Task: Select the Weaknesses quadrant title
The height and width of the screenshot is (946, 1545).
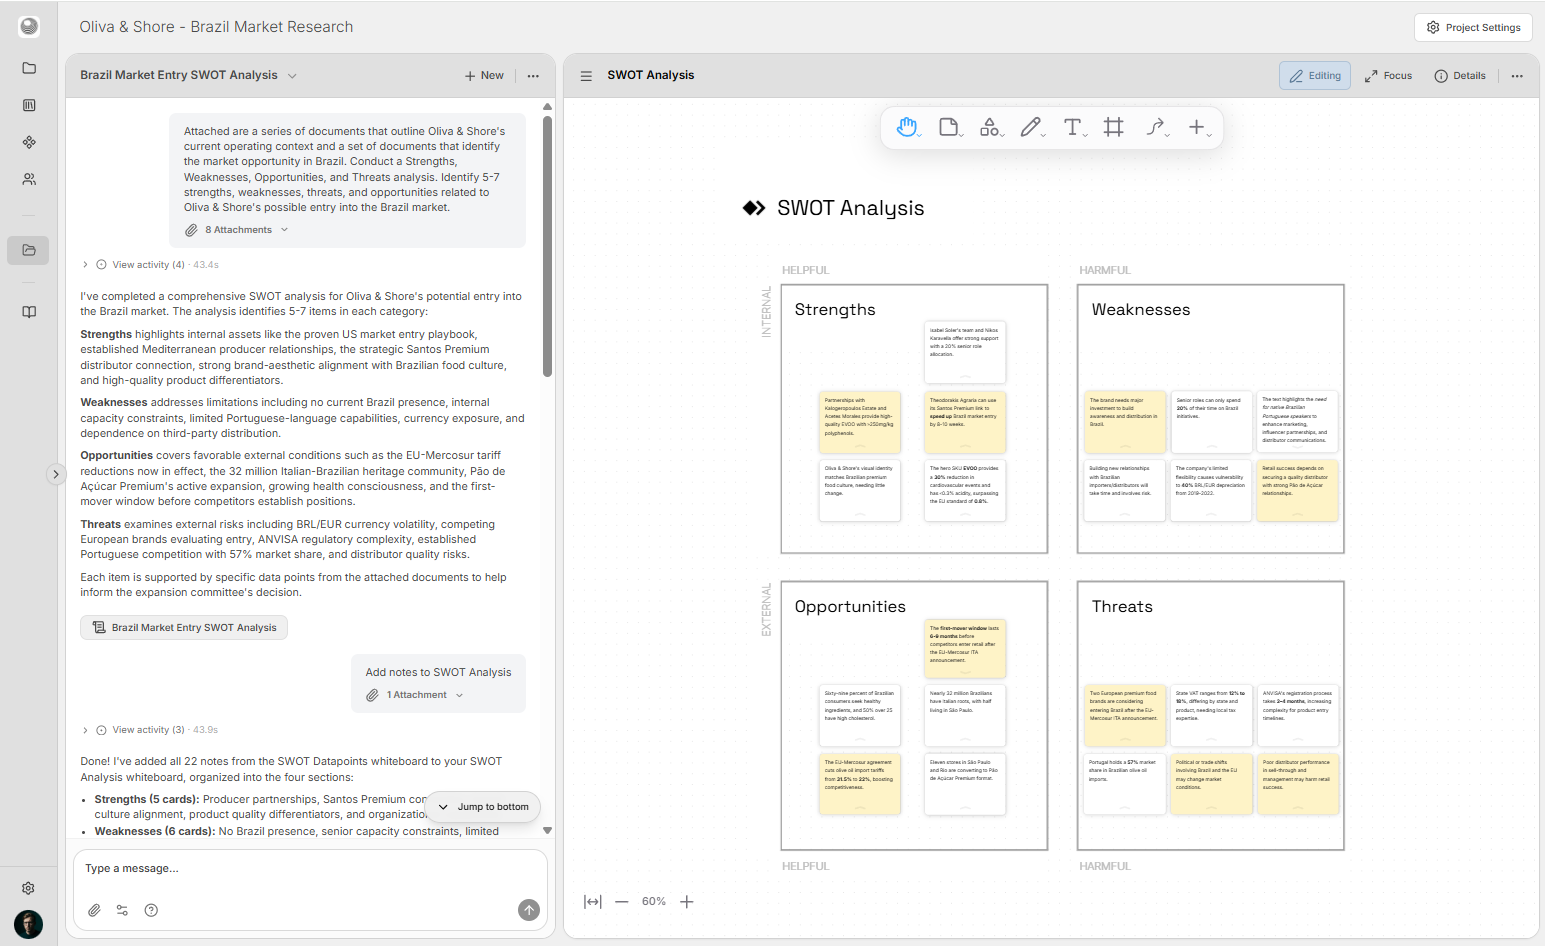Action: coord(1141,310)
